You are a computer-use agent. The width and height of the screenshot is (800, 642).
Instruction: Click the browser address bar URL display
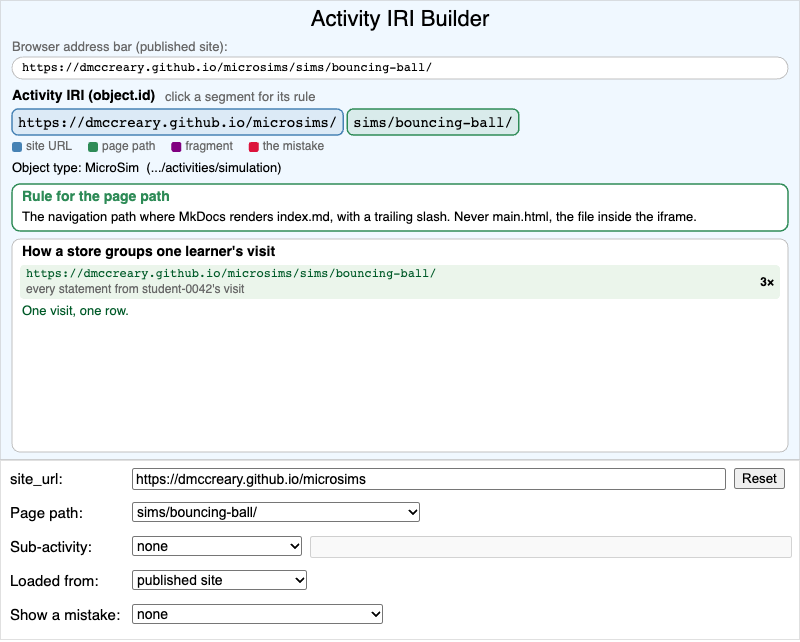click(400, 68)
